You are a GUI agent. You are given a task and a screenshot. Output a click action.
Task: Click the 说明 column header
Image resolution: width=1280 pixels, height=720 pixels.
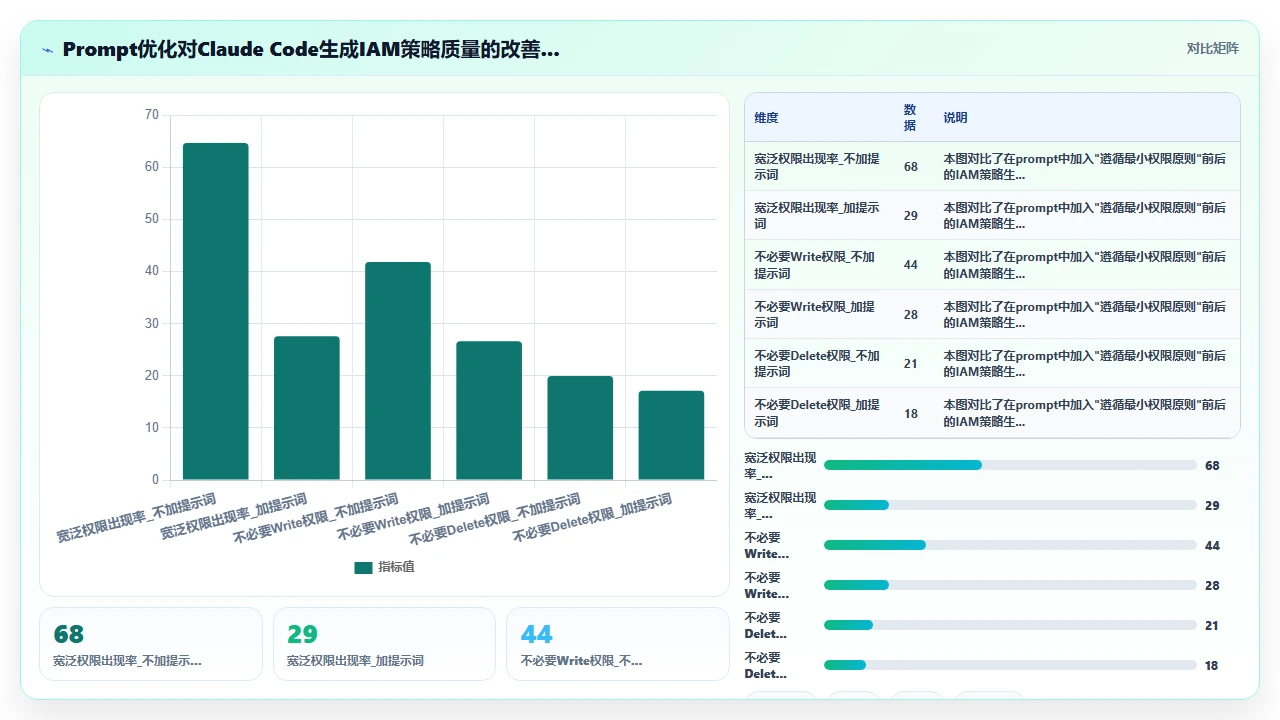point(955,118)
